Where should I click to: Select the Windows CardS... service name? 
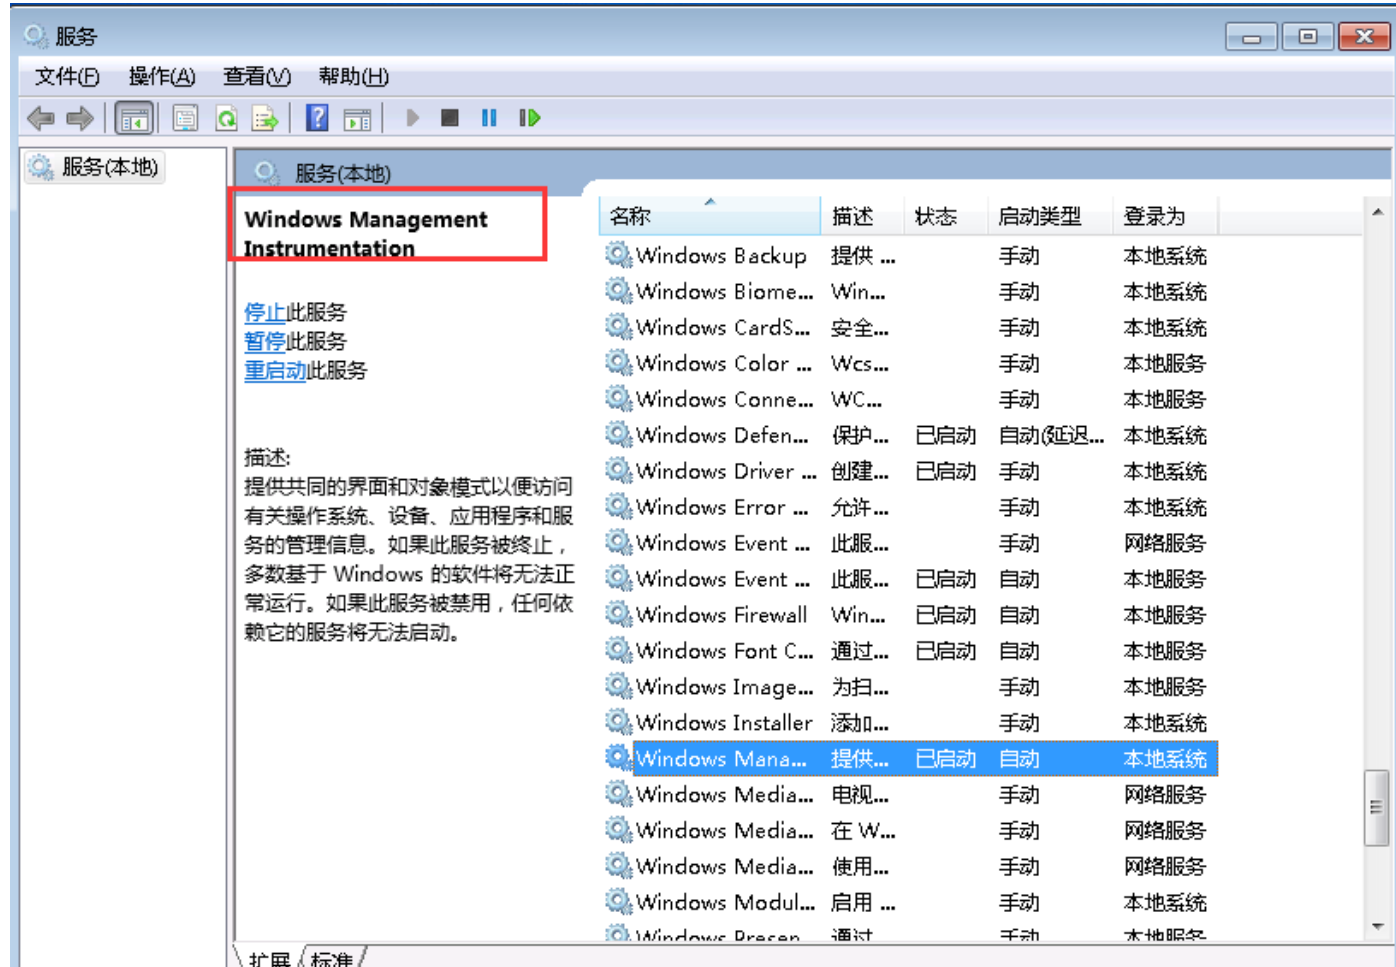pos(723,328)
